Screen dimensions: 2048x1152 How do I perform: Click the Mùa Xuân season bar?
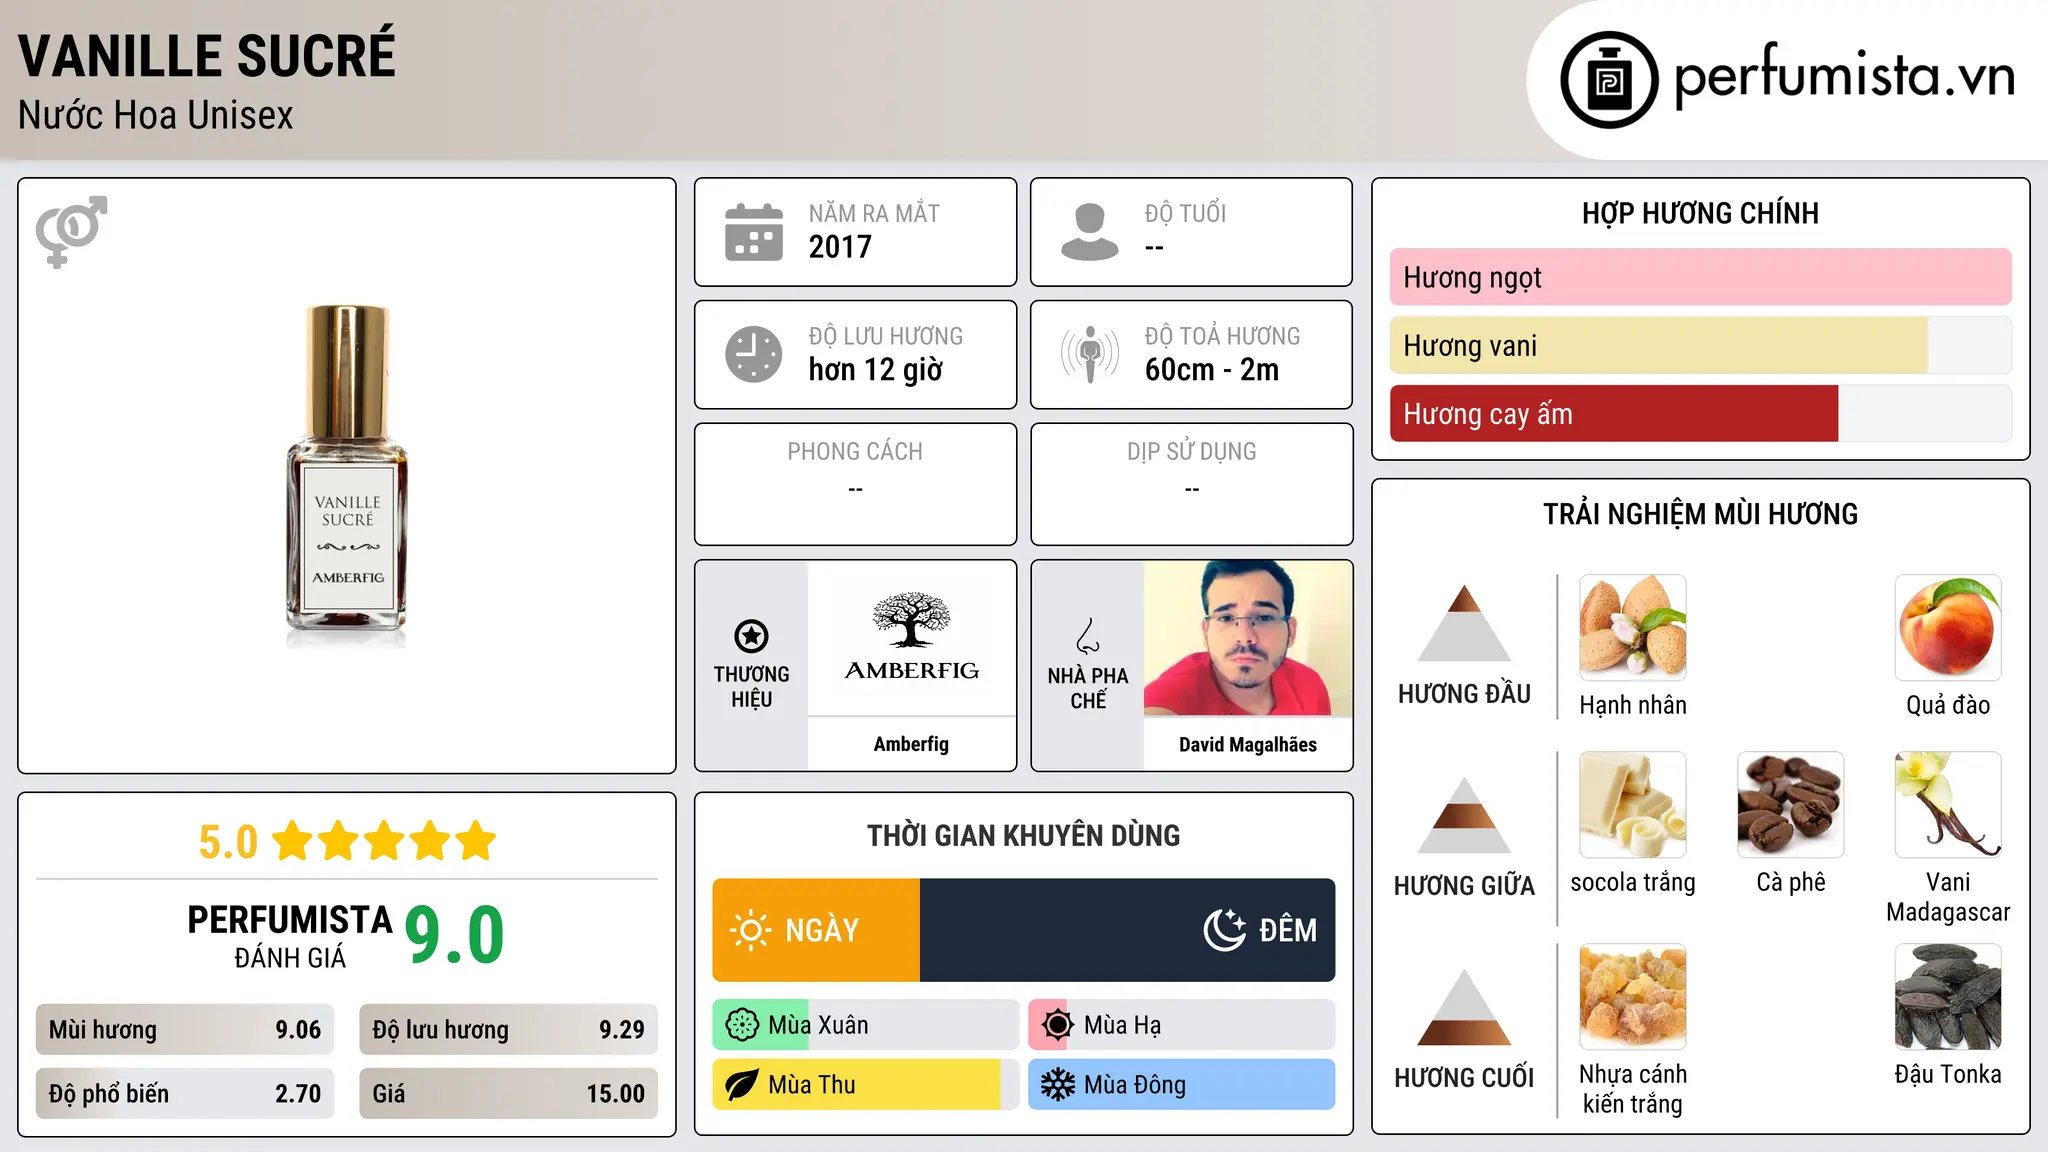(865, 1025)
